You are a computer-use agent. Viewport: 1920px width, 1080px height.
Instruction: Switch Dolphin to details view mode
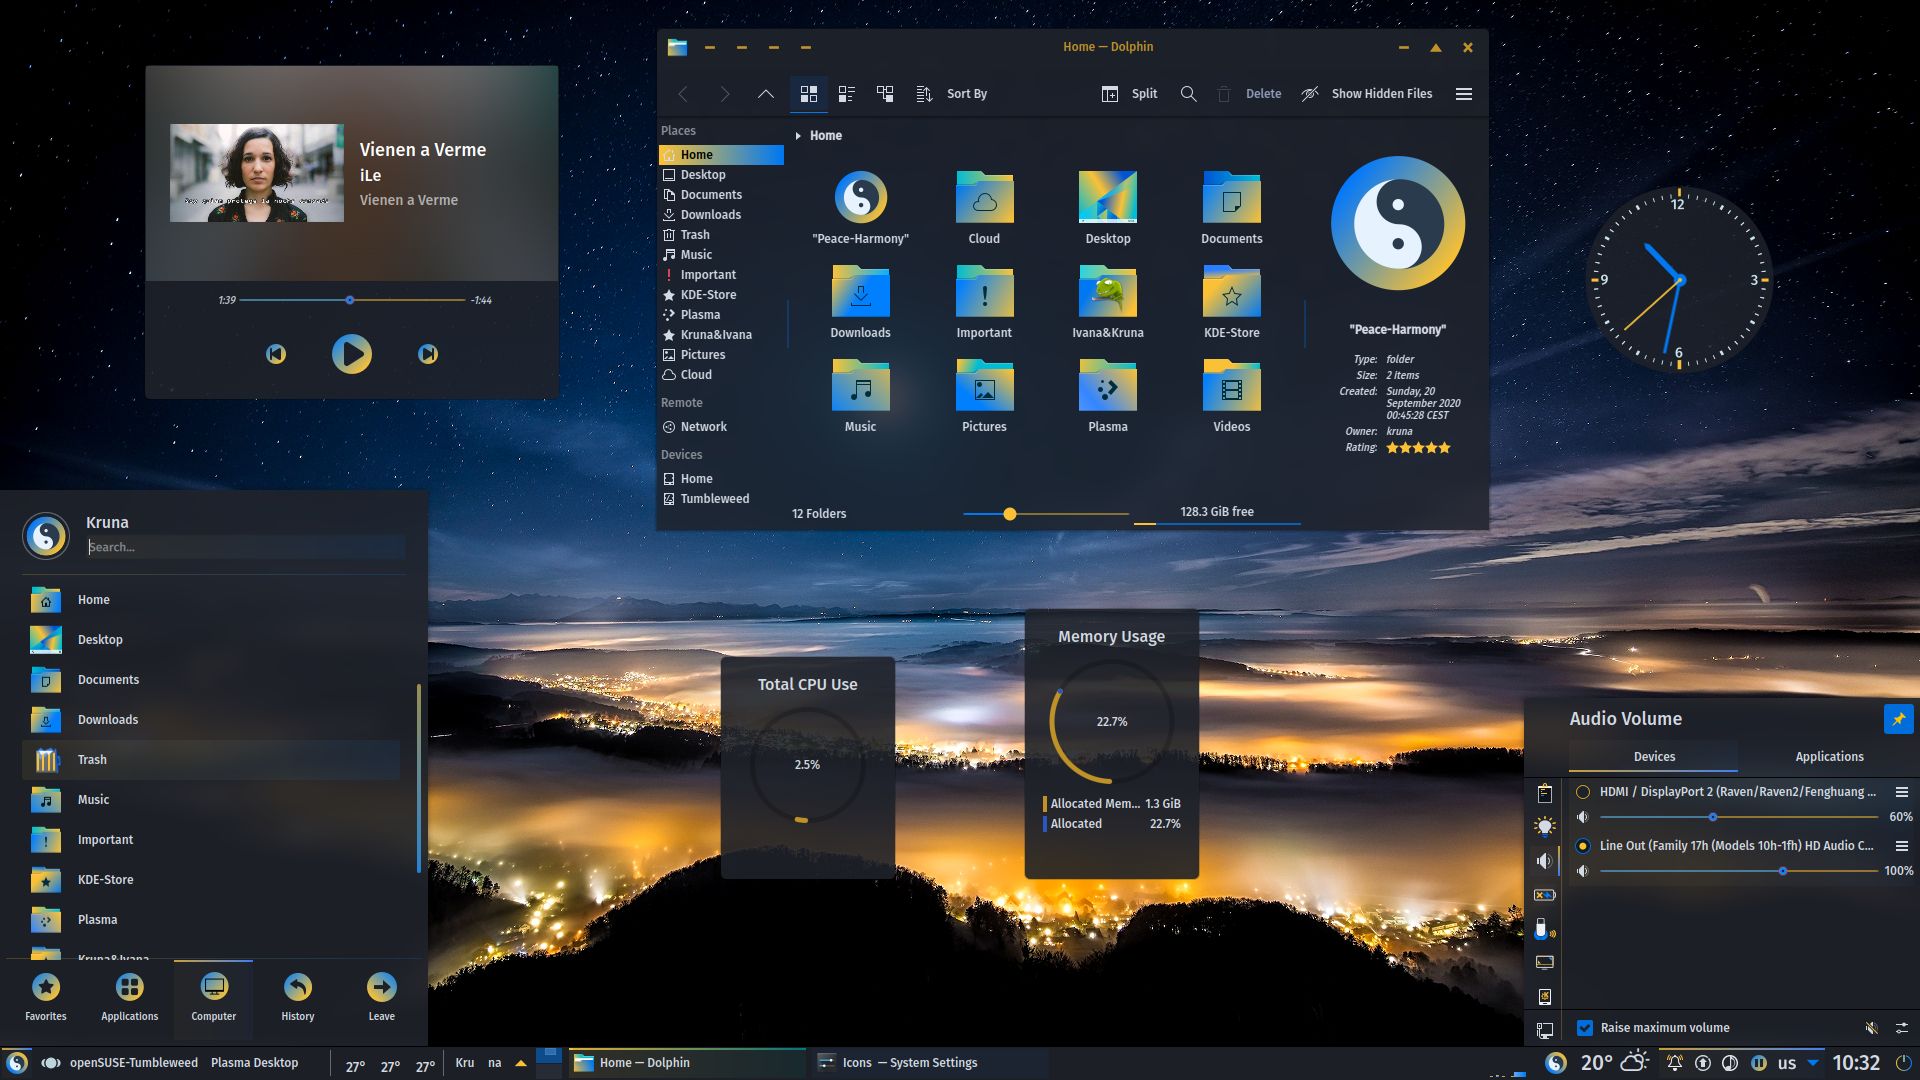[847, 93]
